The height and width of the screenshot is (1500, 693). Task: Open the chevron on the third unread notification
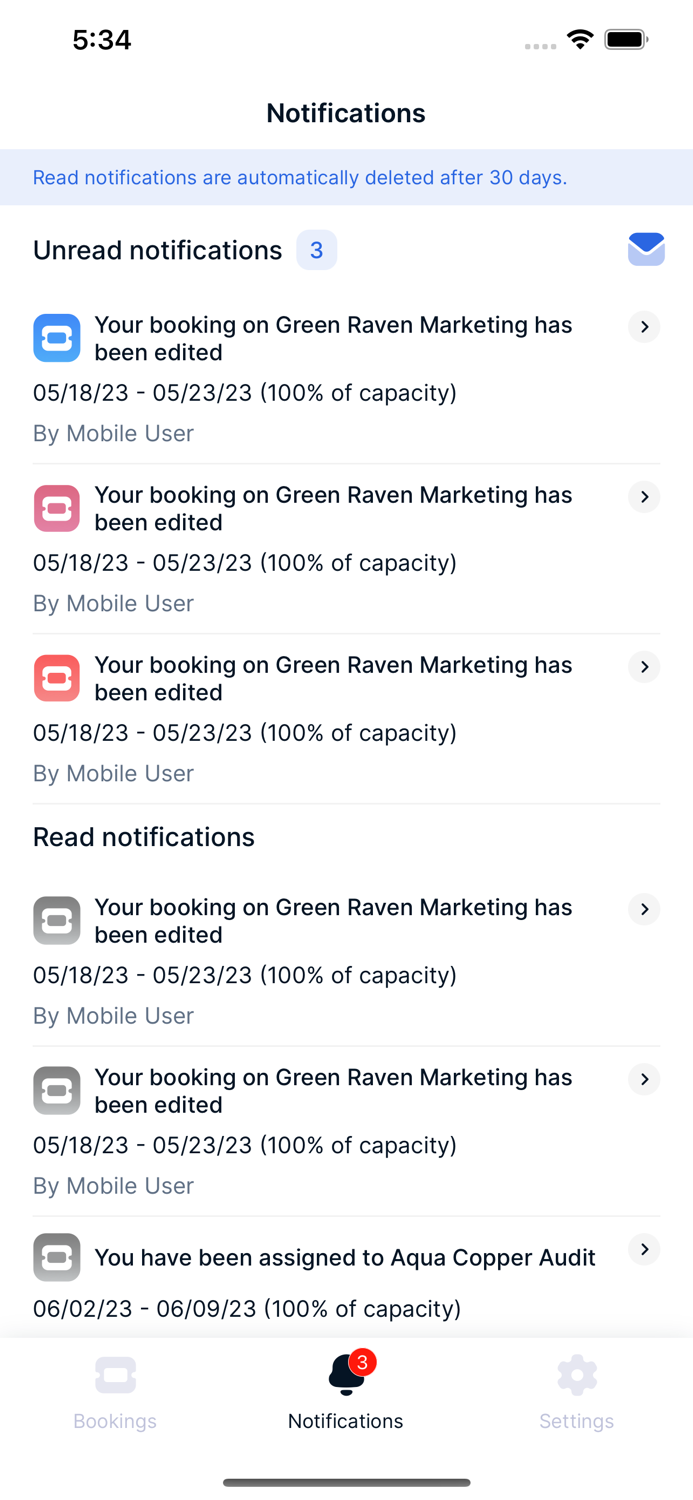(x=643, y=667)
